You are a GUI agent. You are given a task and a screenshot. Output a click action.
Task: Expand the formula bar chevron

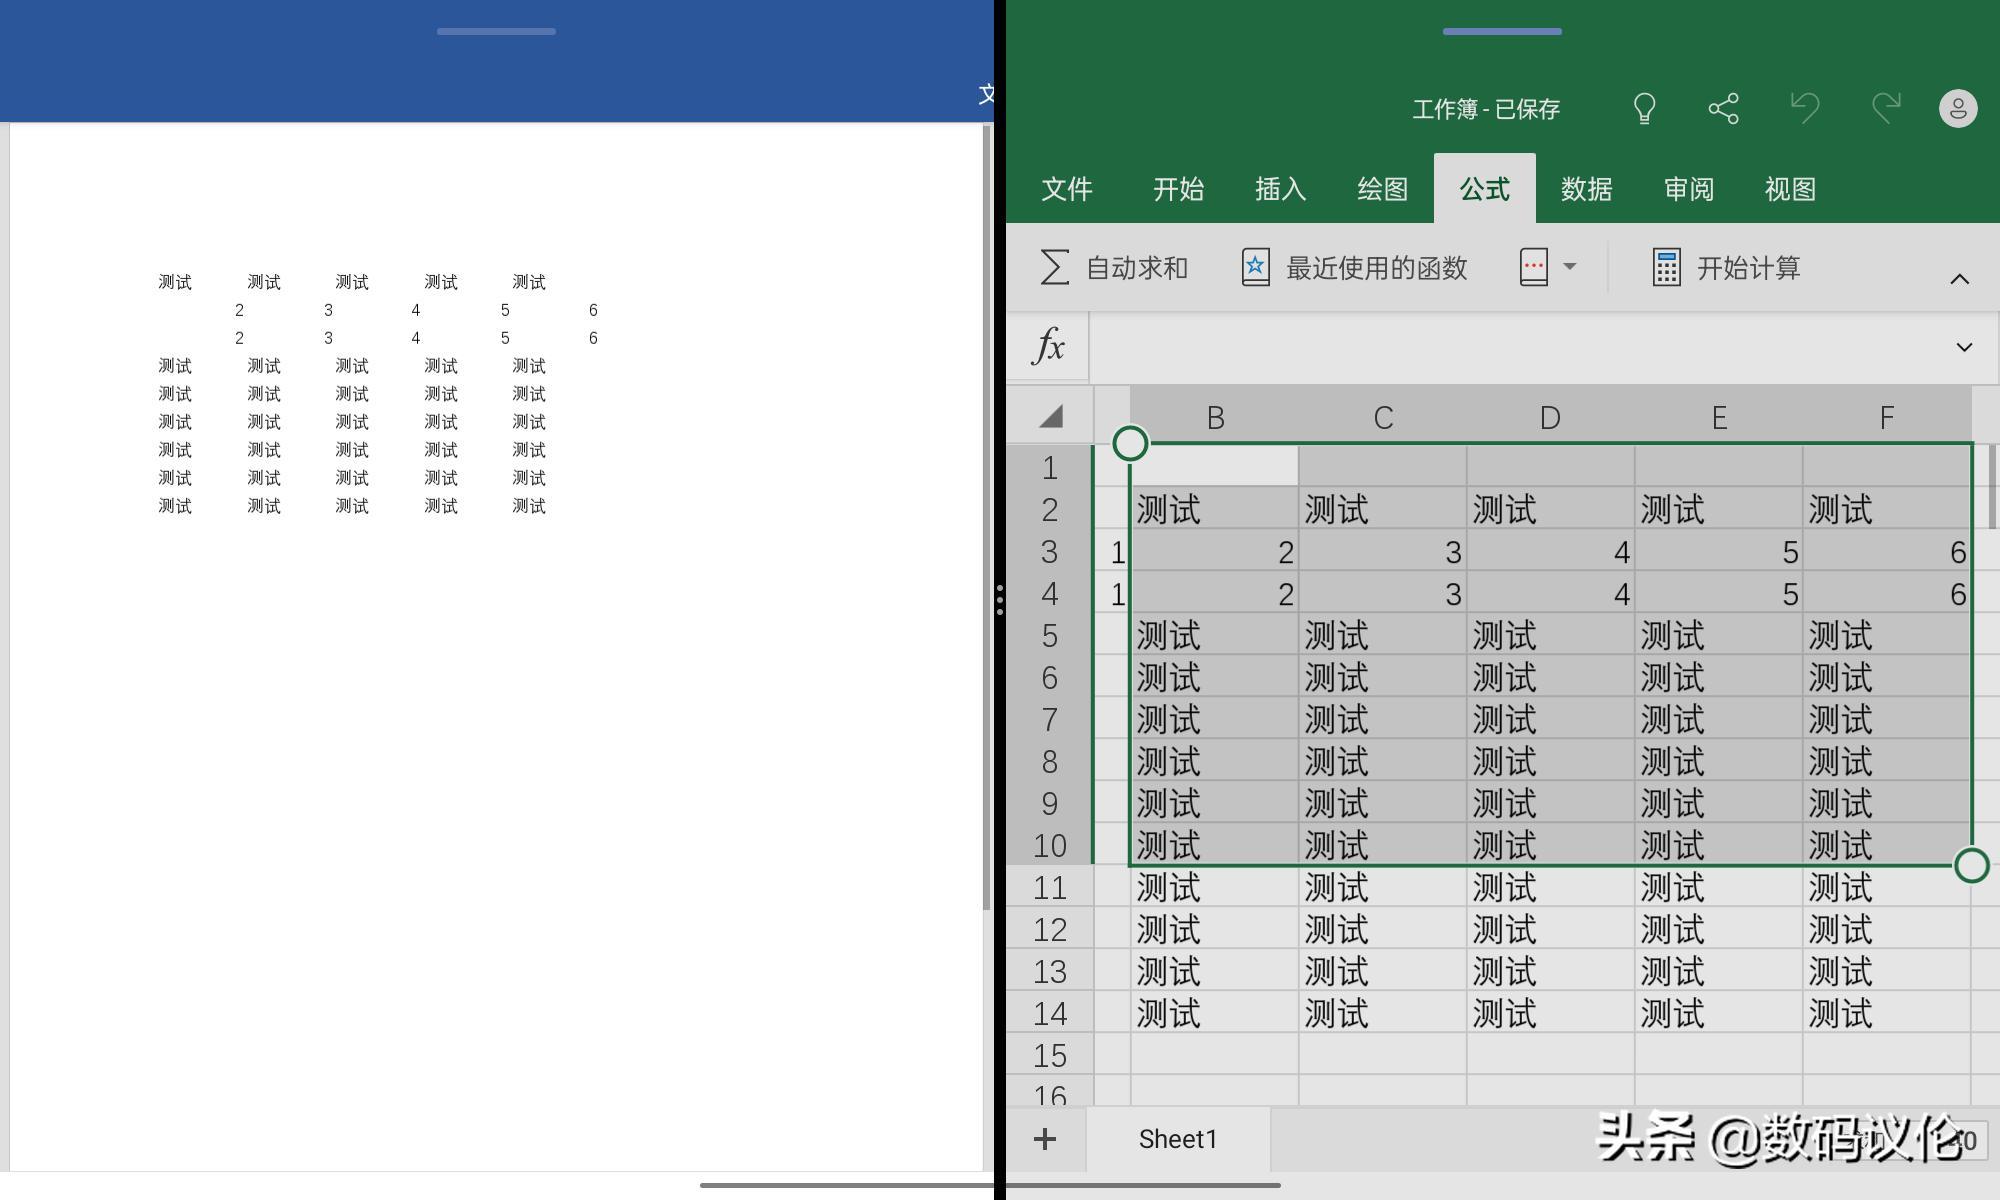[x=1961, y=347]
